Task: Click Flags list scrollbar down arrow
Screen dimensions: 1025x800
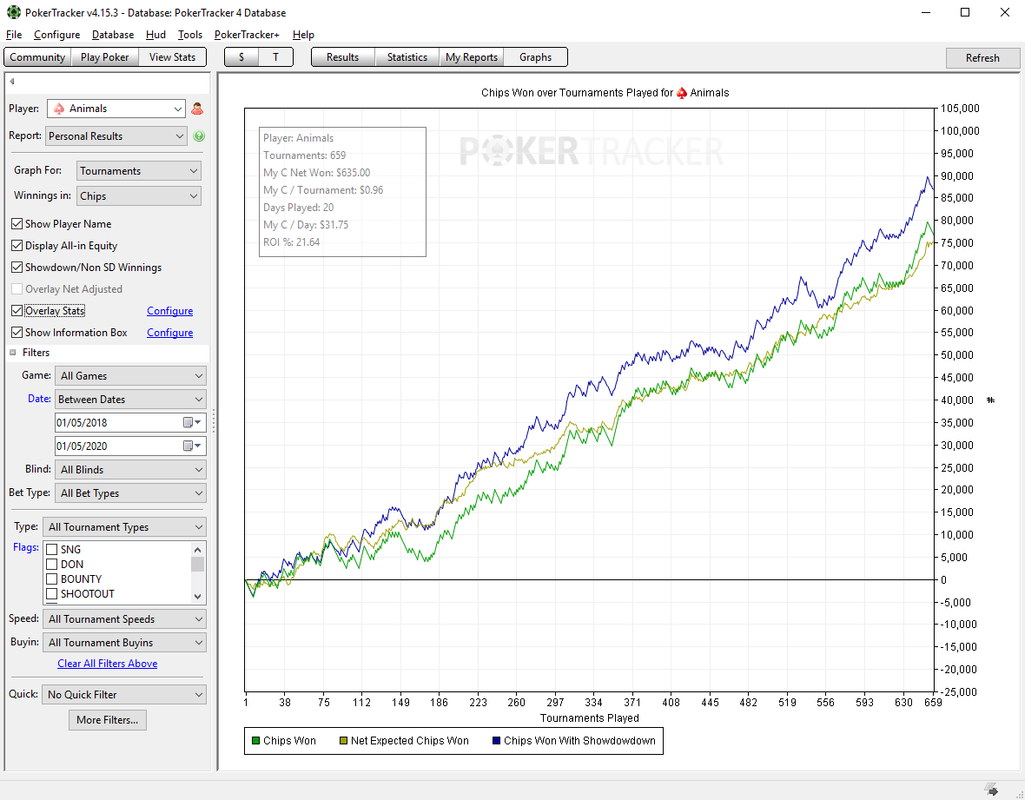Action: point(197,596)
